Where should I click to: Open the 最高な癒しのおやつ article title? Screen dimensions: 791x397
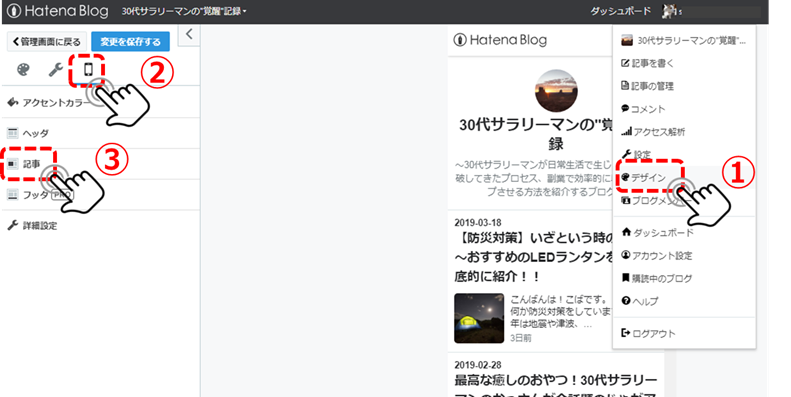555,384
